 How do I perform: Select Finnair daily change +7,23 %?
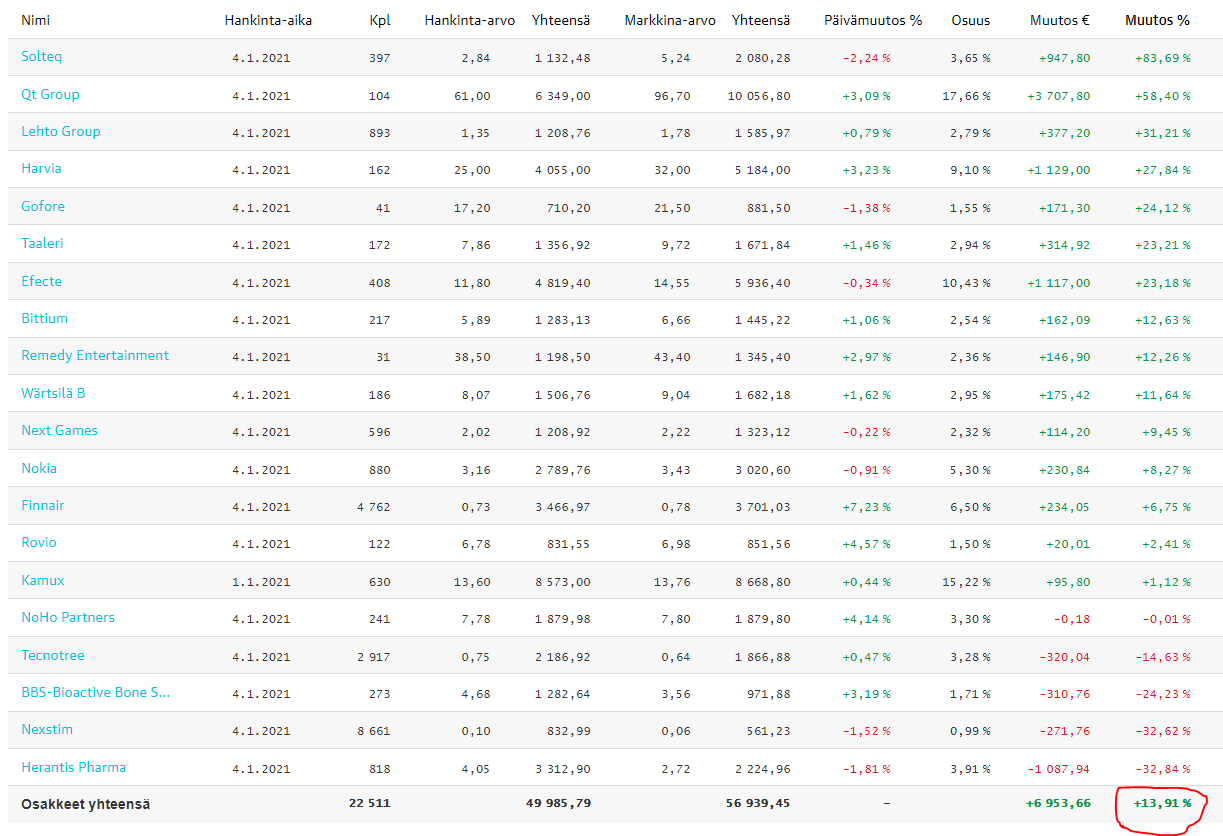tap(866, 507)
